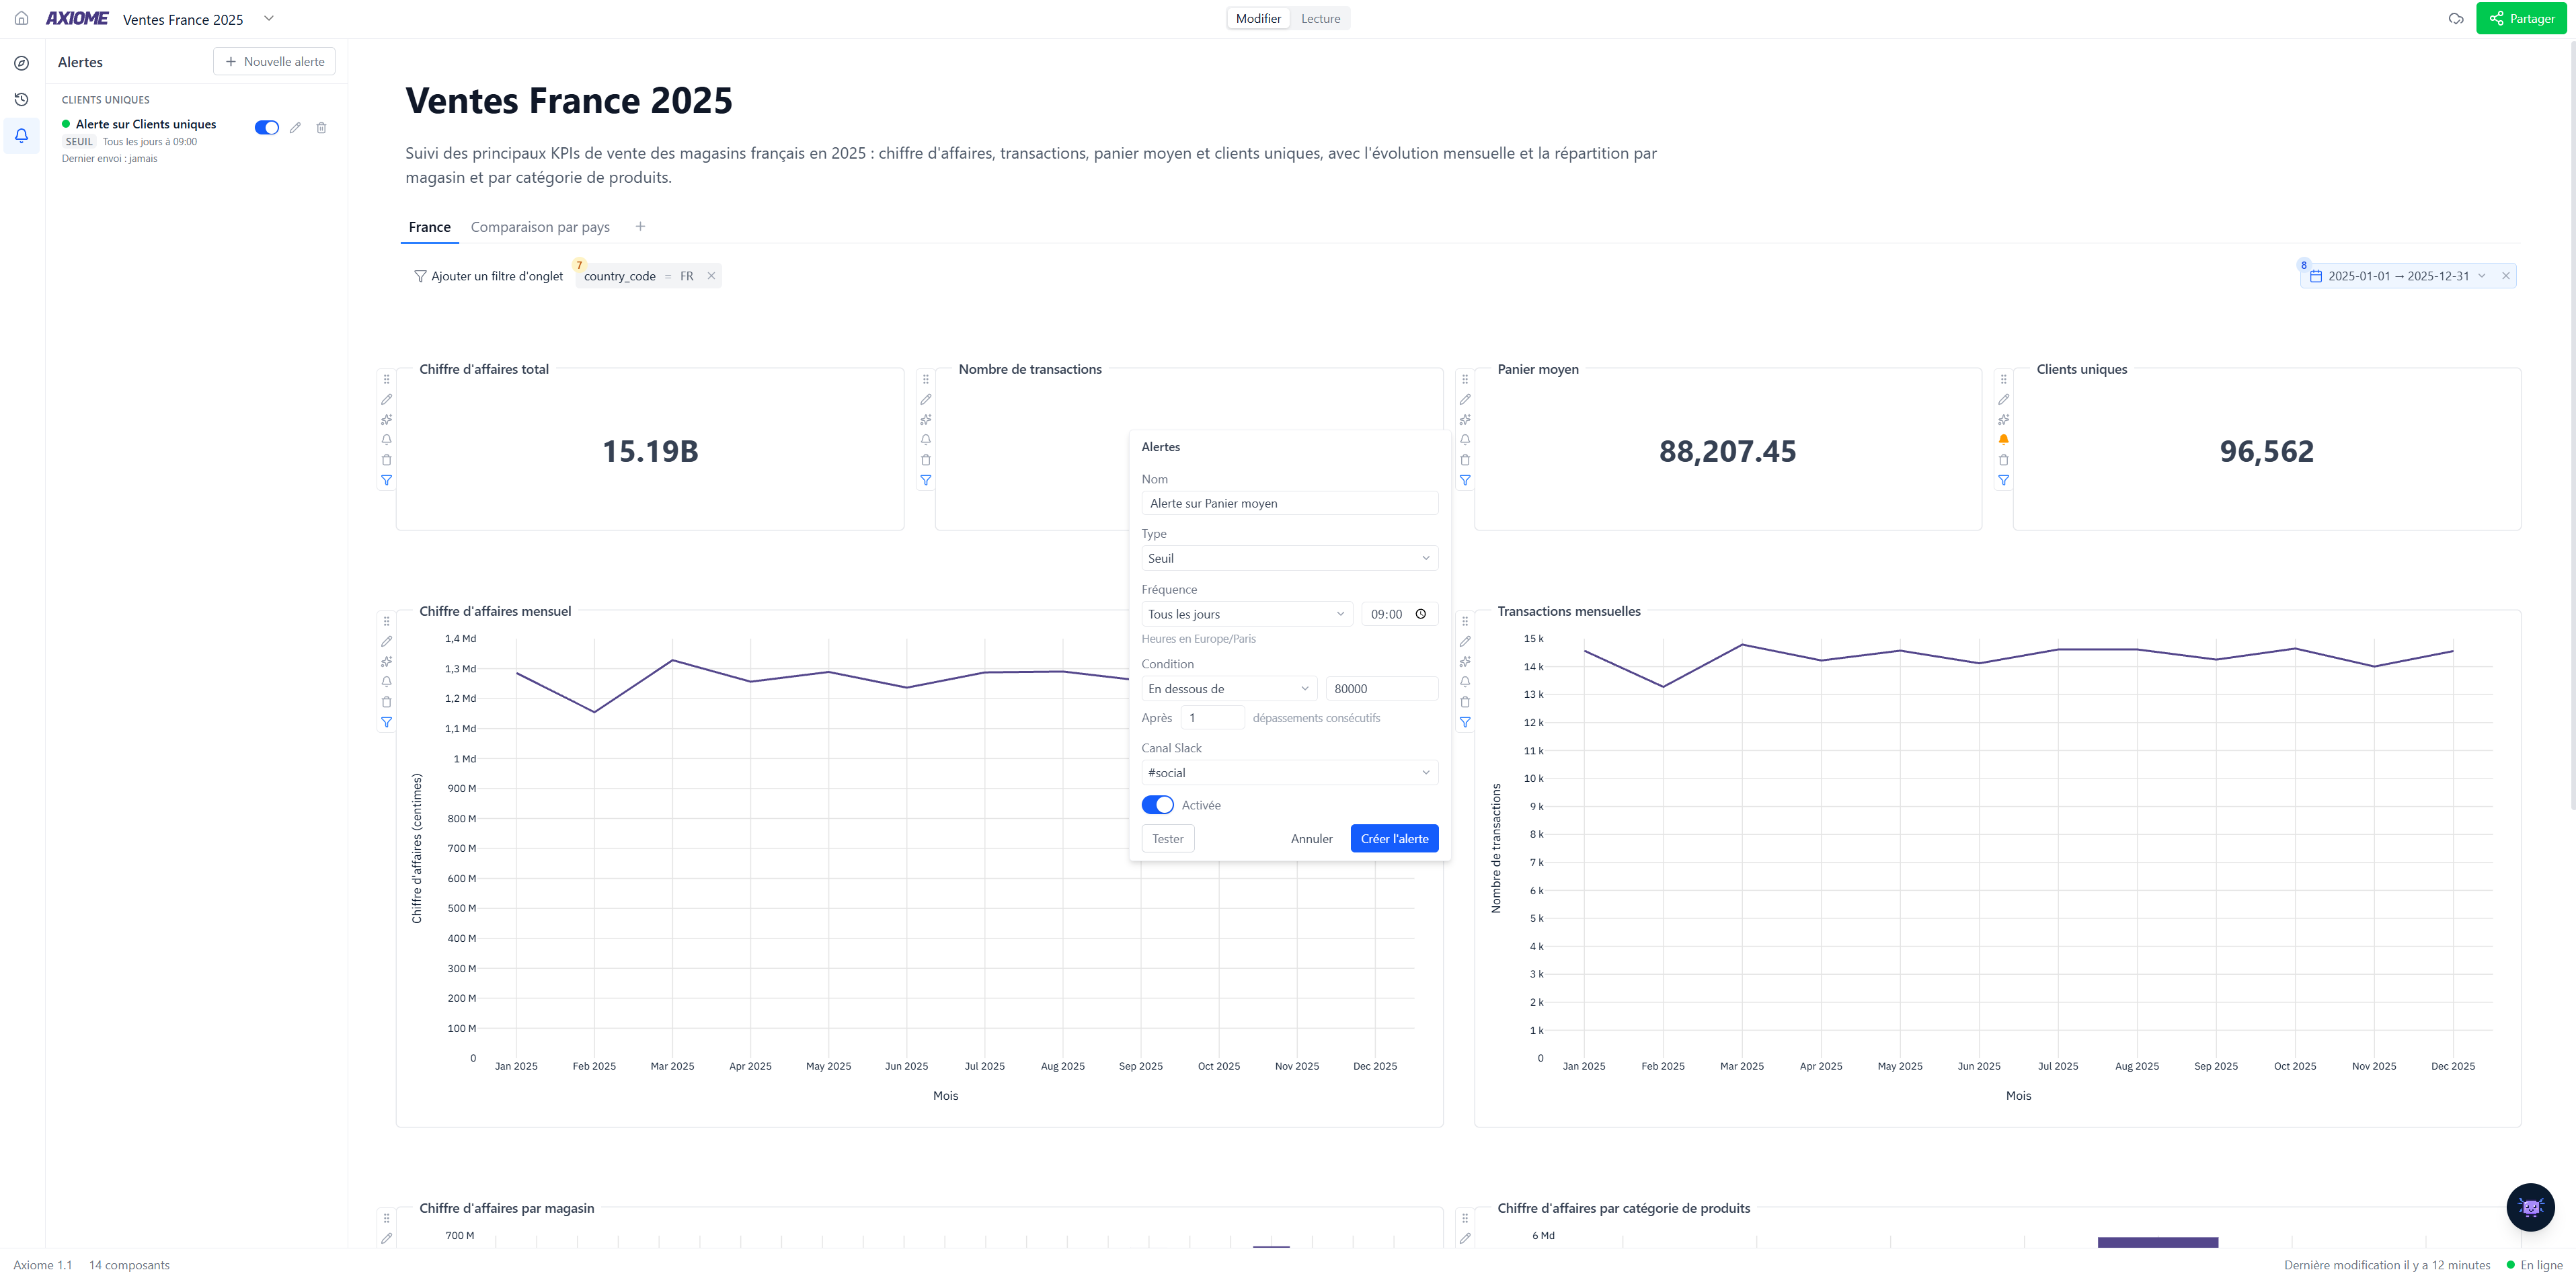This screenshot has width=2576, height=1276.
Task: Go to the home page icon
Action: [21, 18]
